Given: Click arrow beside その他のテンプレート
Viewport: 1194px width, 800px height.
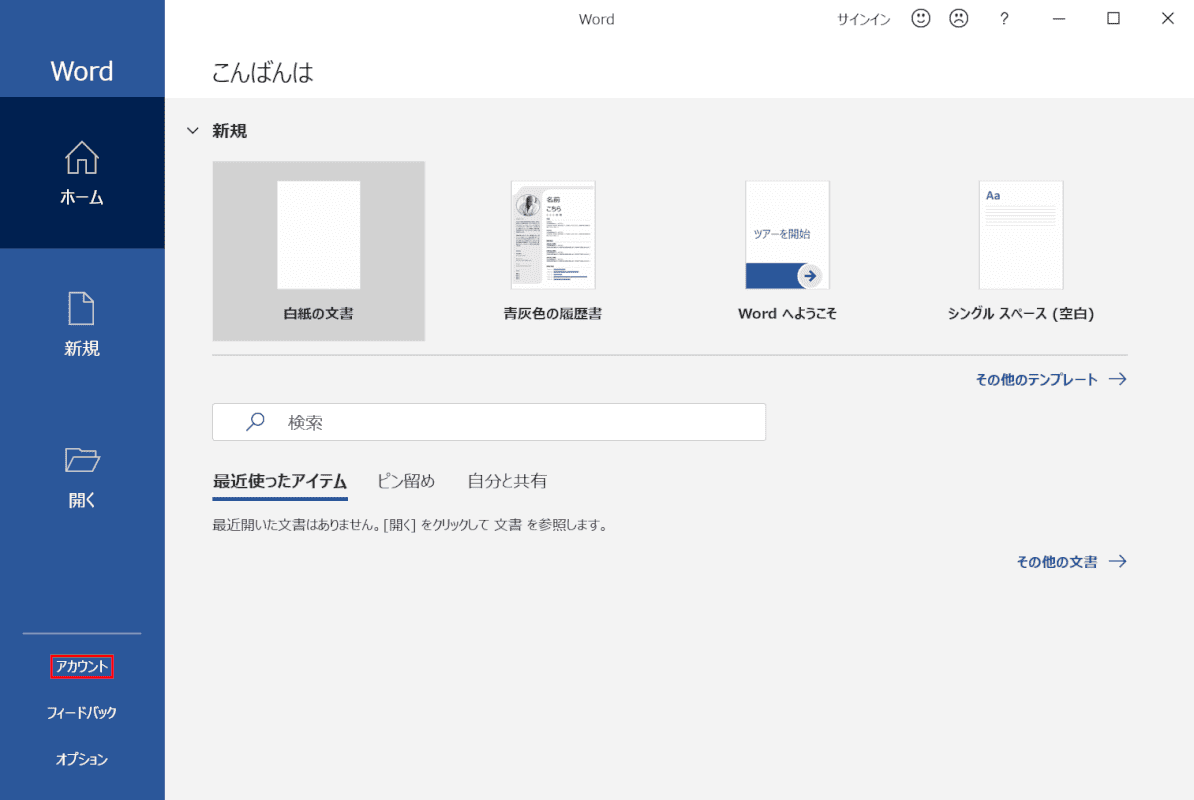Looking at the screenshot, I should click(x=1117, y=379).
